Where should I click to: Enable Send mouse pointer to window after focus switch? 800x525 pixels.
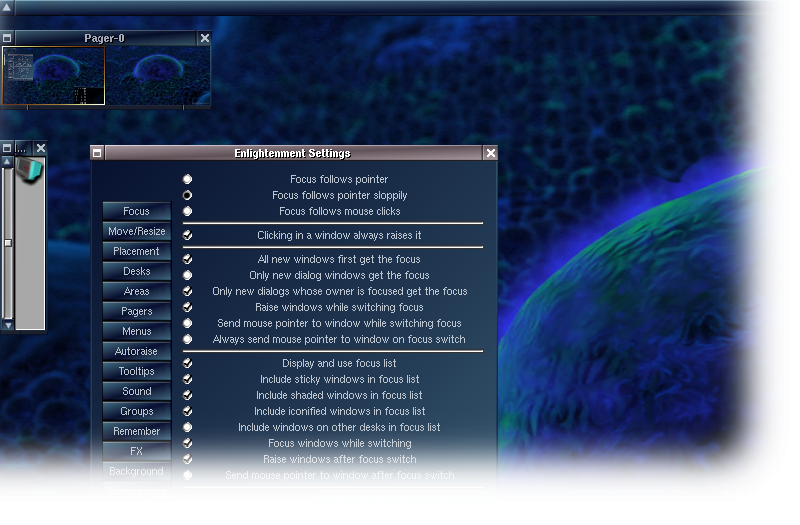tap(188, 475)
